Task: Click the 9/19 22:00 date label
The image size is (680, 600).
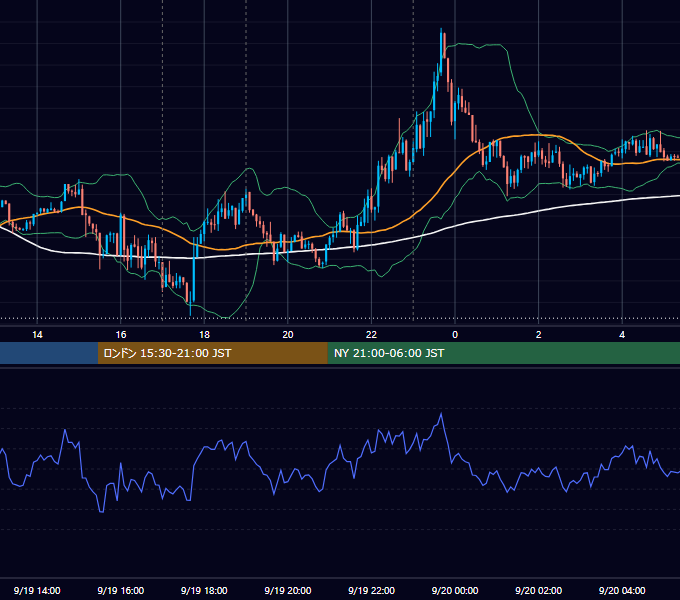Action: (372, 590)
